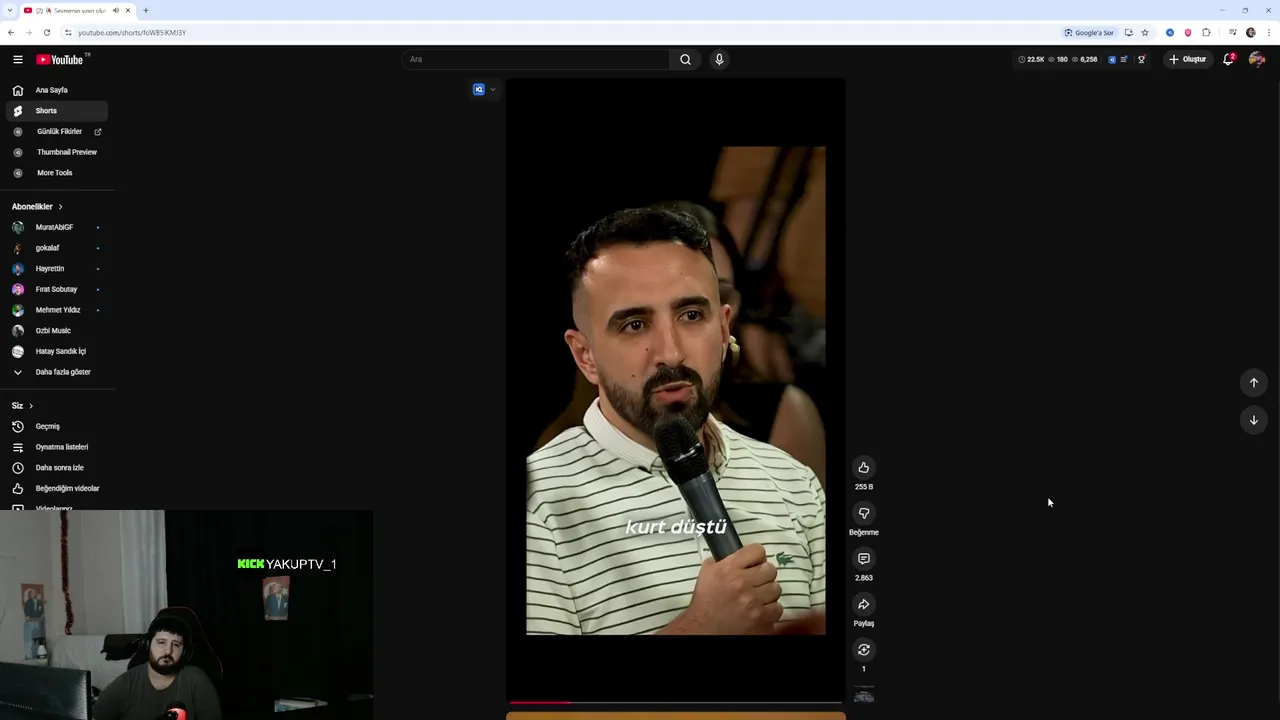
Task: Open the Ozbi Music channel
Action: (x=58, y=330)
